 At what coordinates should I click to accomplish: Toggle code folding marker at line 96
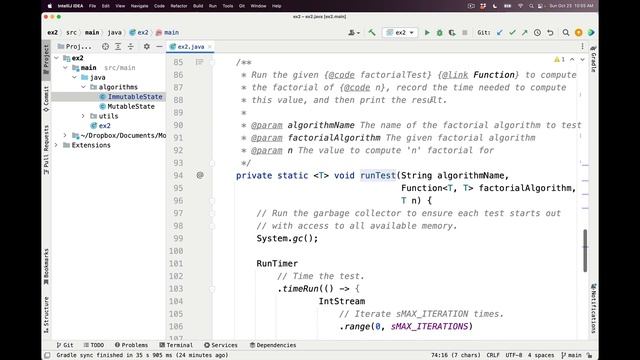point(212,200)
